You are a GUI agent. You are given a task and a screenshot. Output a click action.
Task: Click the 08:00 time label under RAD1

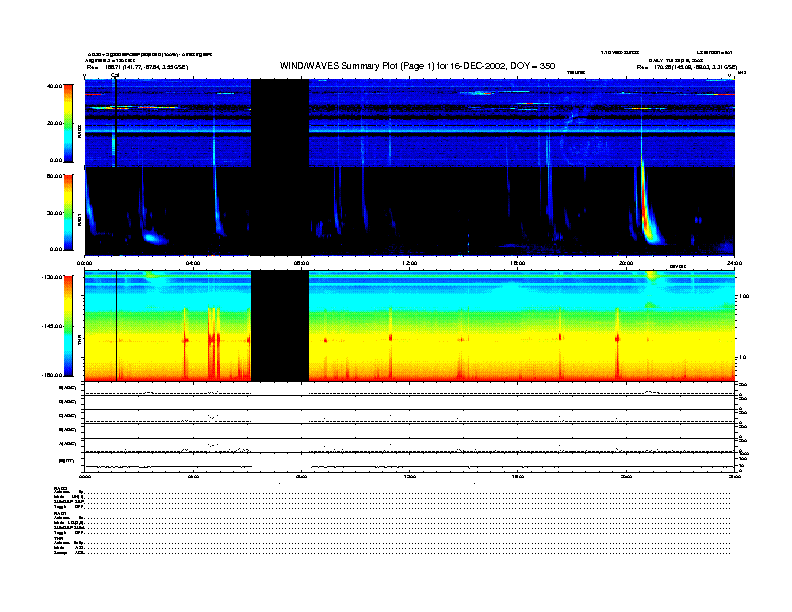301,263
